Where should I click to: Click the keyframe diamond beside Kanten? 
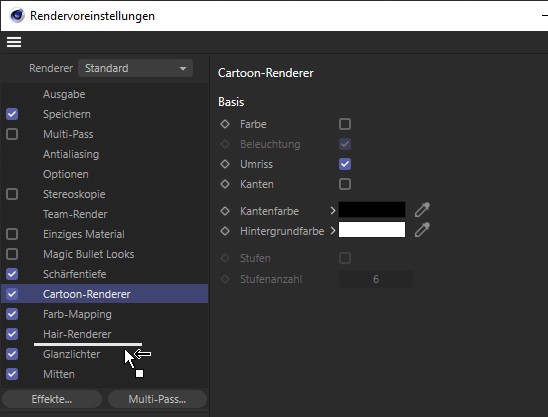pos(225,184)
